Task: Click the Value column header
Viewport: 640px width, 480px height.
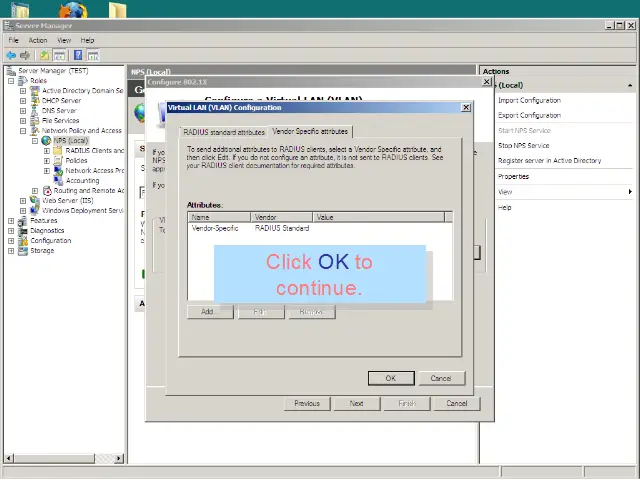Action: point(379,217)
